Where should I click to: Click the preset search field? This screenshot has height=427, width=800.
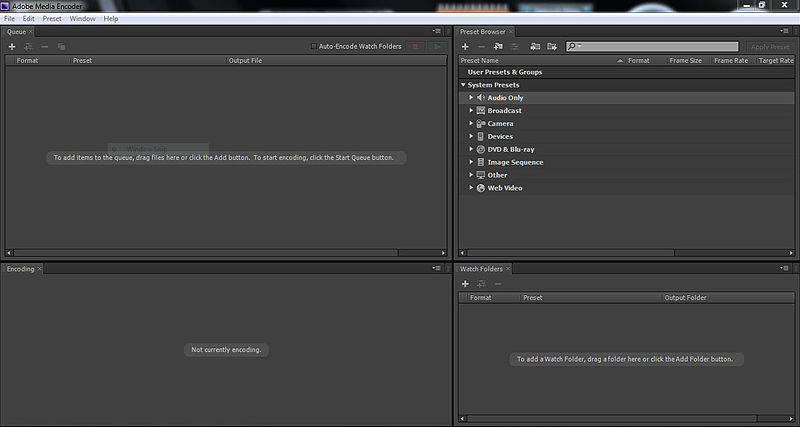(652, 46)
